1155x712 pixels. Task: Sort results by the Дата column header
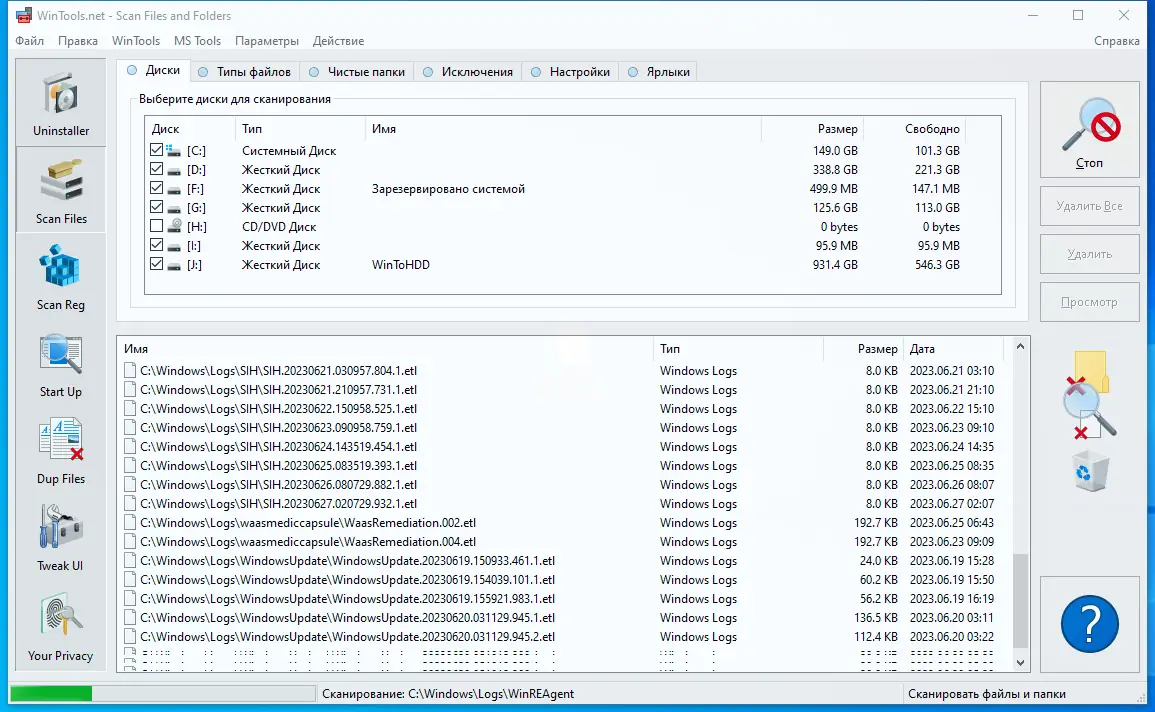(x=954, y=349)
